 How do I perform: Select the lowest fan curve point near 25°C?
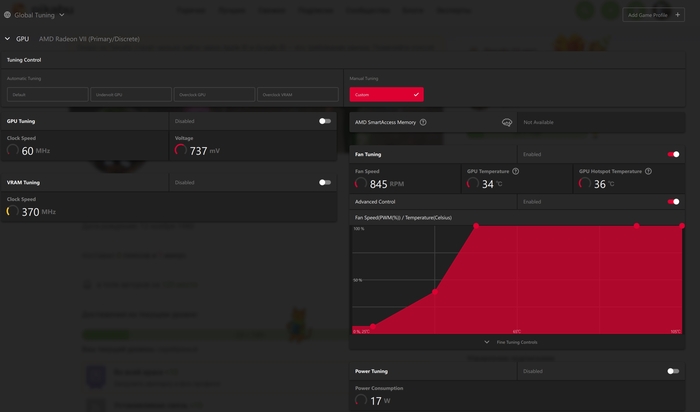pyautogui.click(x=373, y=327)
